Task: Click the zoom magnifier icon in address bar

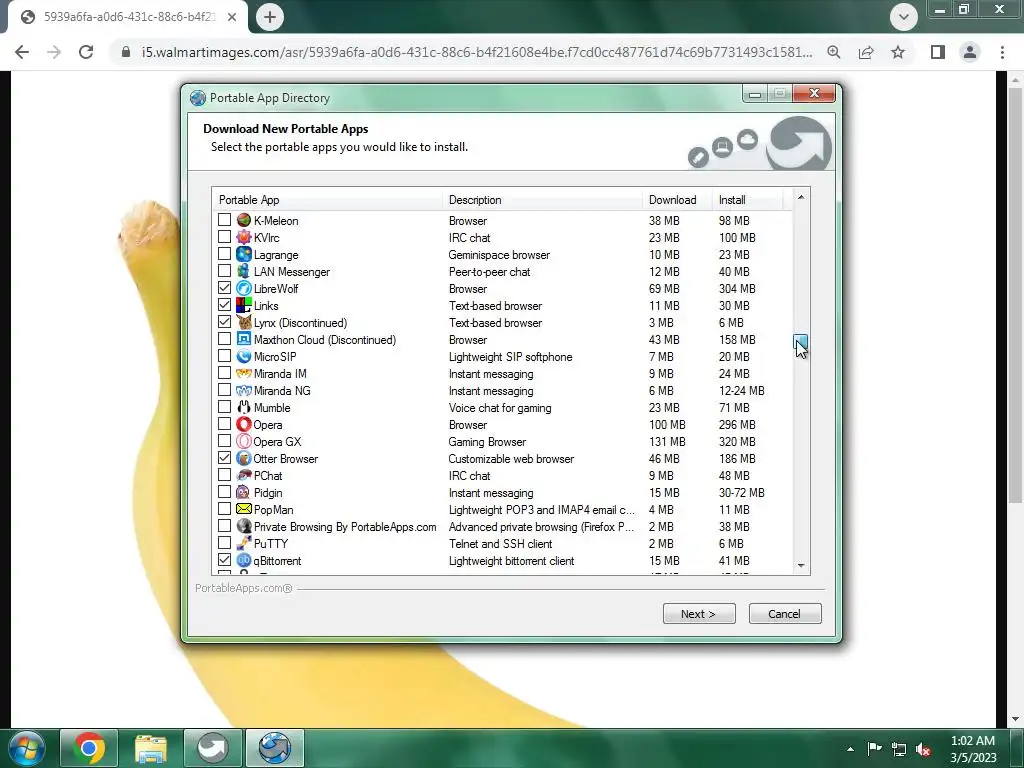Action: pos(834,52)
